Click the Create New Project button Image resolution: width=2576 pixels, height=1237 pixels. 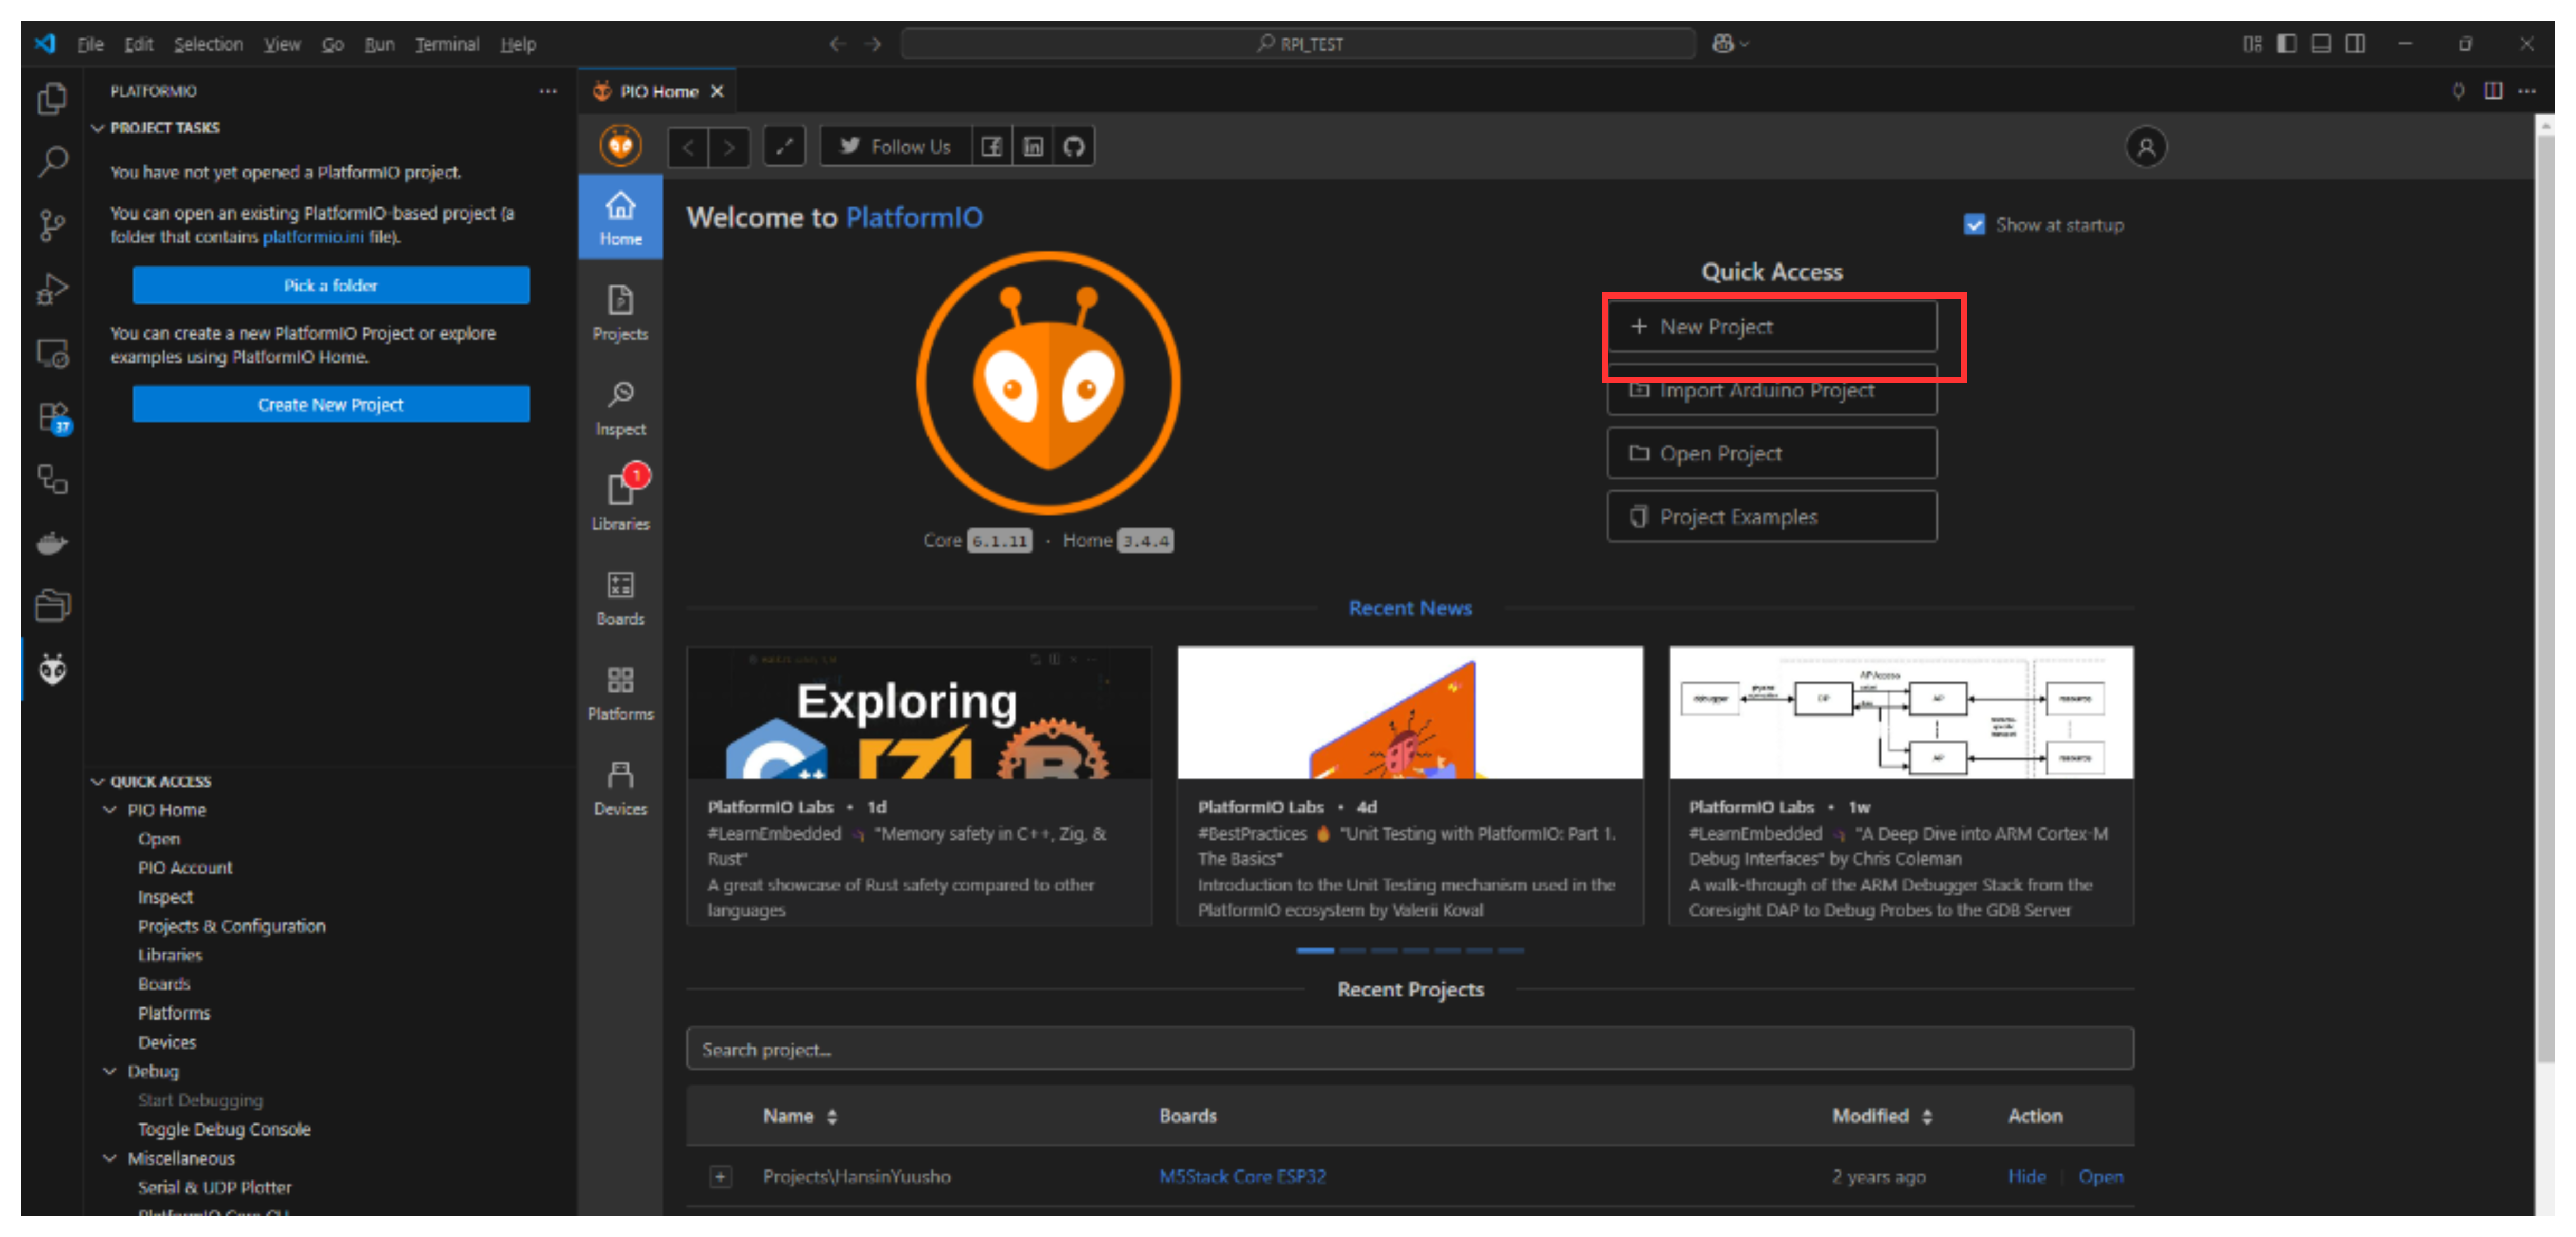330,404
